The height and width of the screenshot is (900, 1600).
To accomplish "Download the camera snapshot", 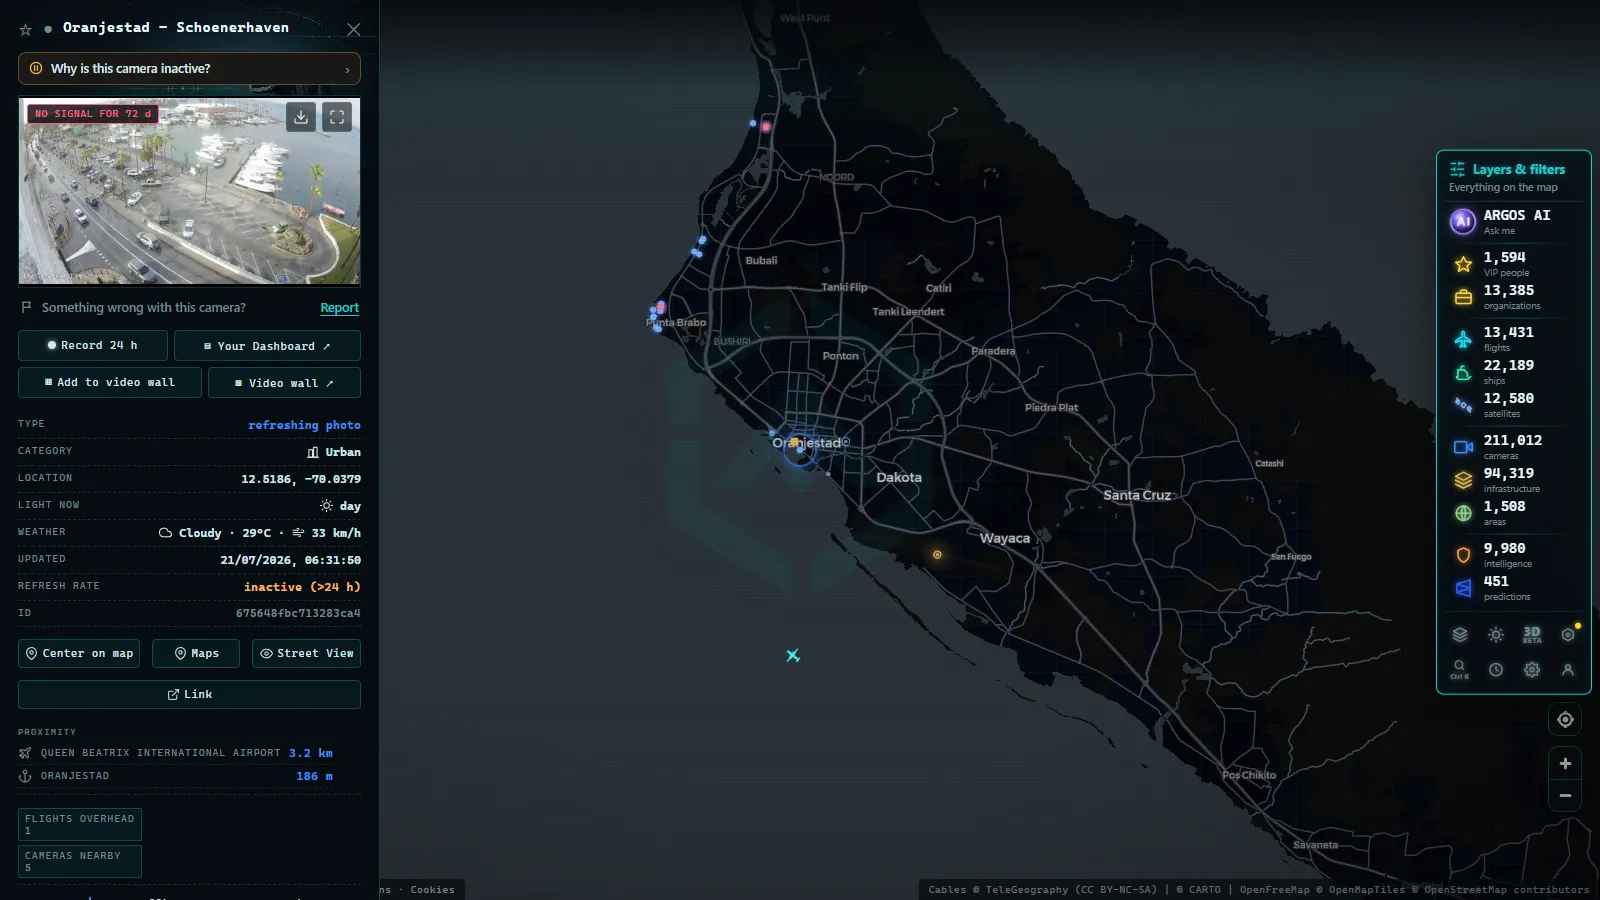I will coord(301,117).
